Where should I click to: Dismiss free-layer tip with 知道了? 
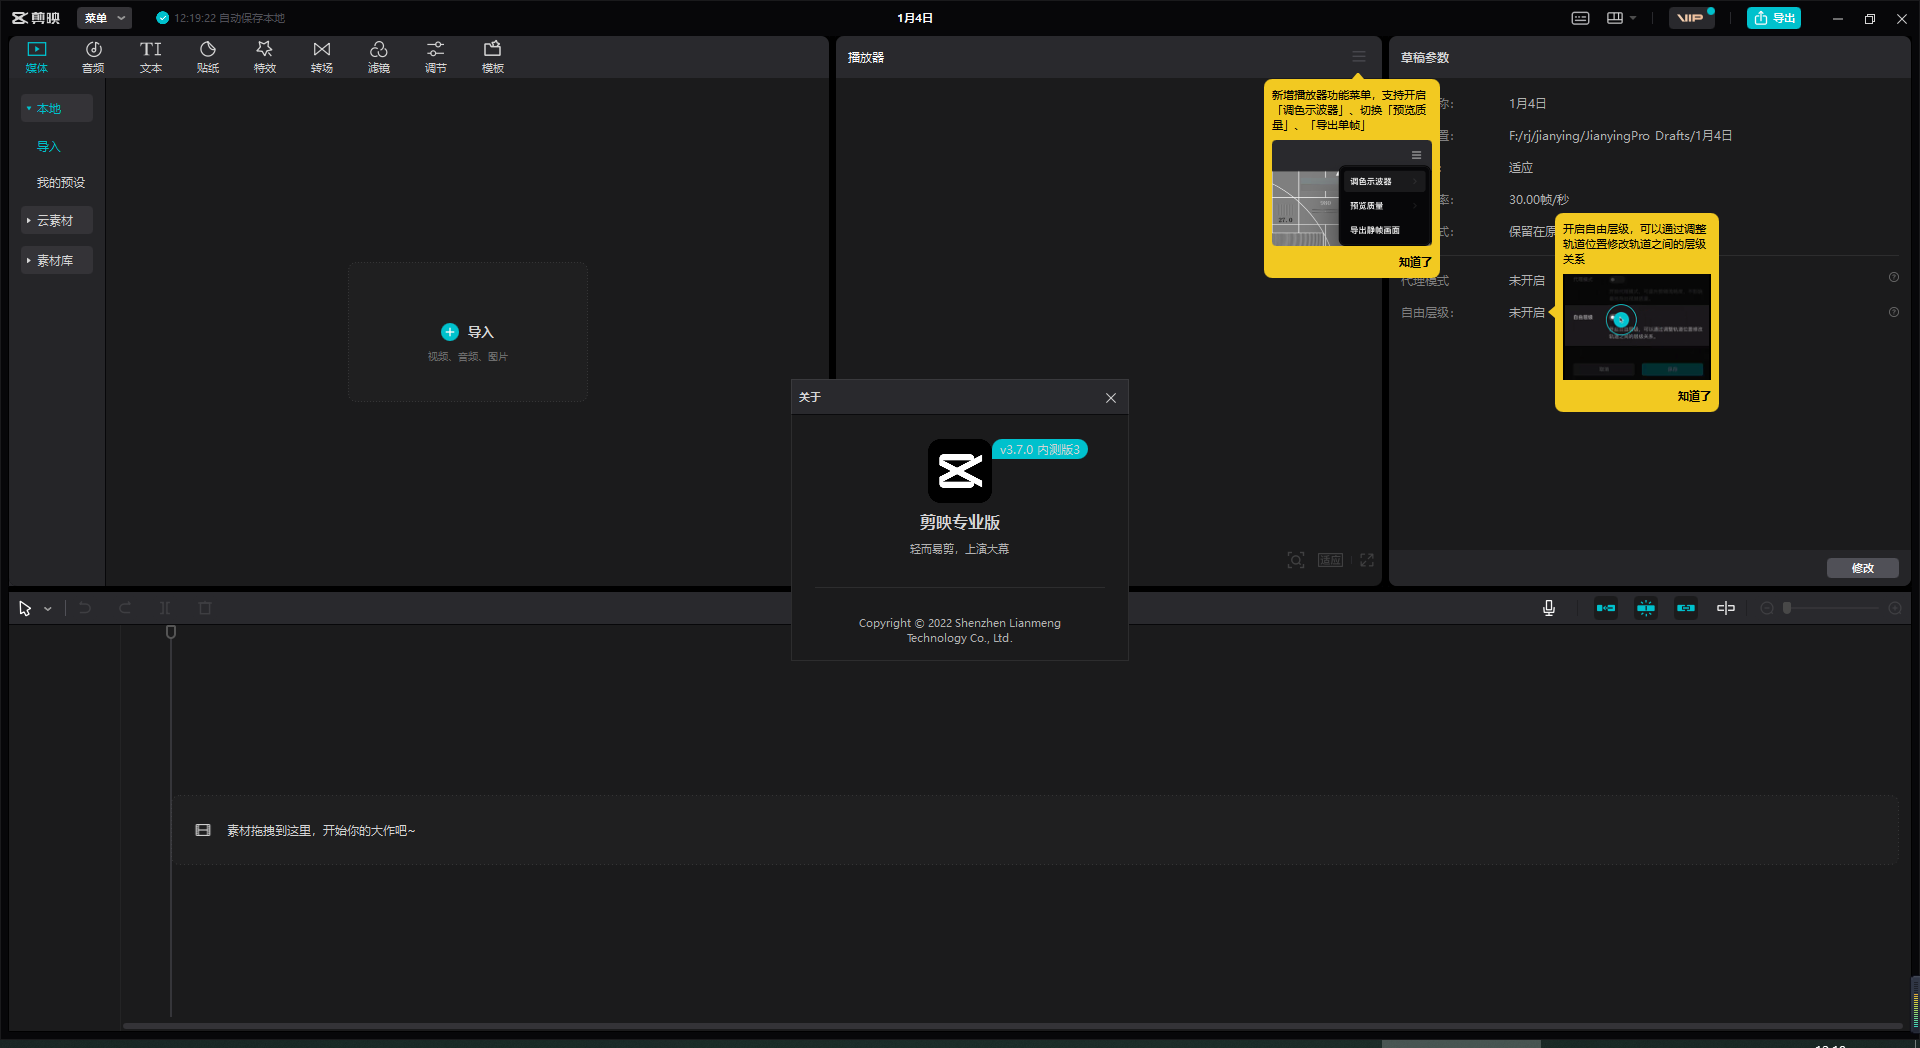(1694, 396)
